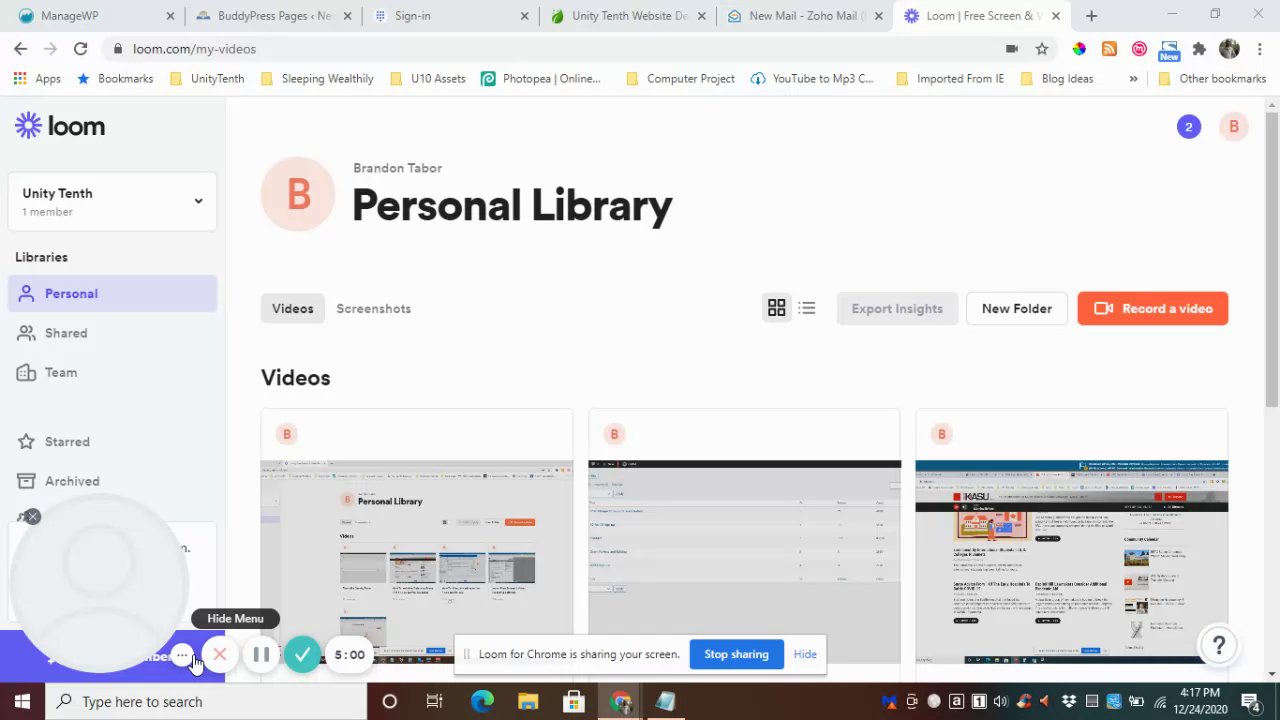Click Stop sharing button
The width and height of the screenshot is (1280, 720).
tap(736, 655)
